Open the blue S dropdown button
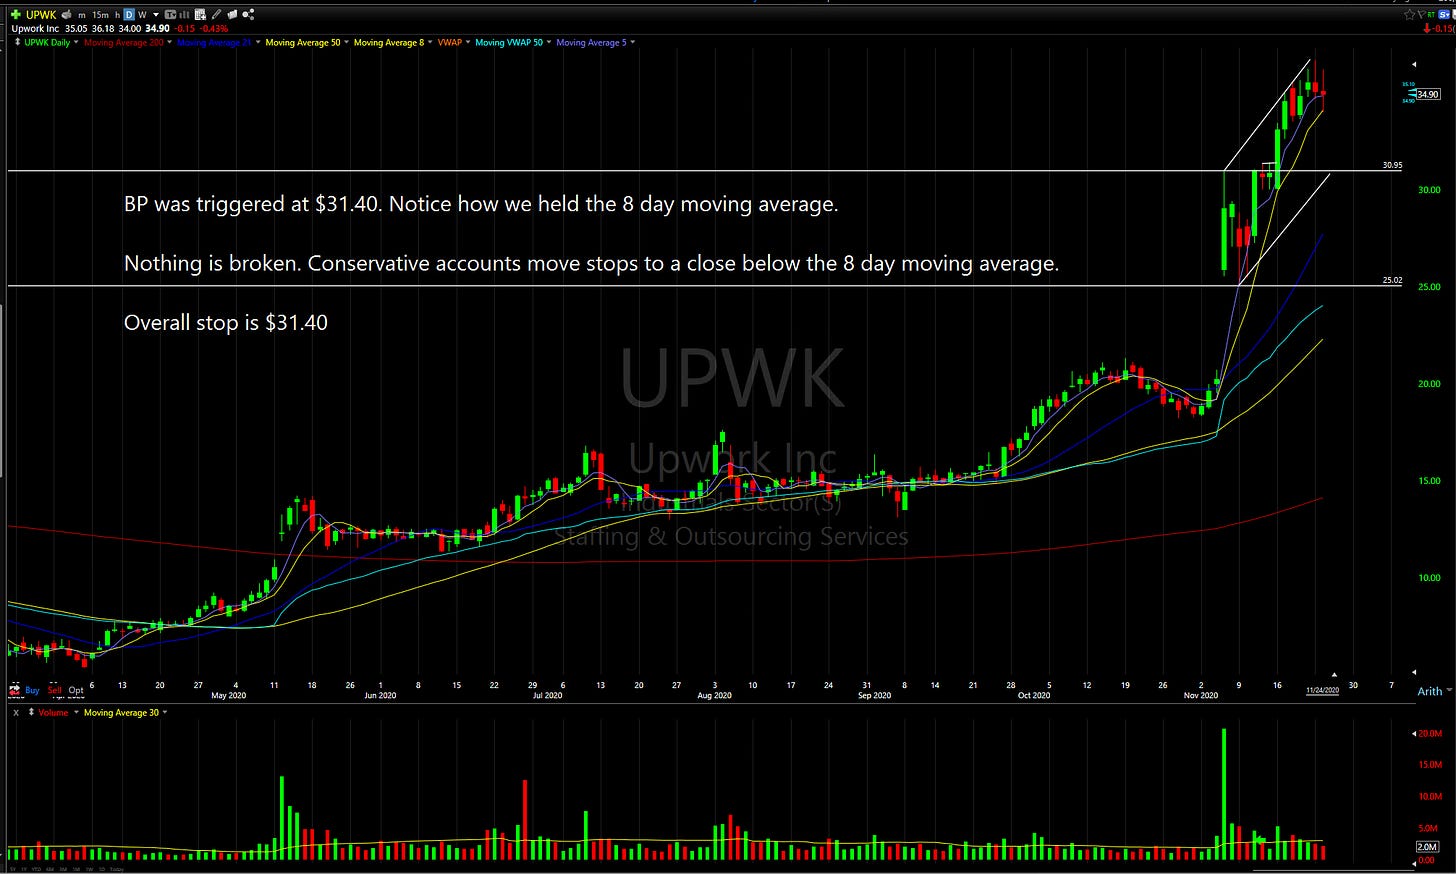This screenshot has width=1456, height=874. click(1444, 14)
